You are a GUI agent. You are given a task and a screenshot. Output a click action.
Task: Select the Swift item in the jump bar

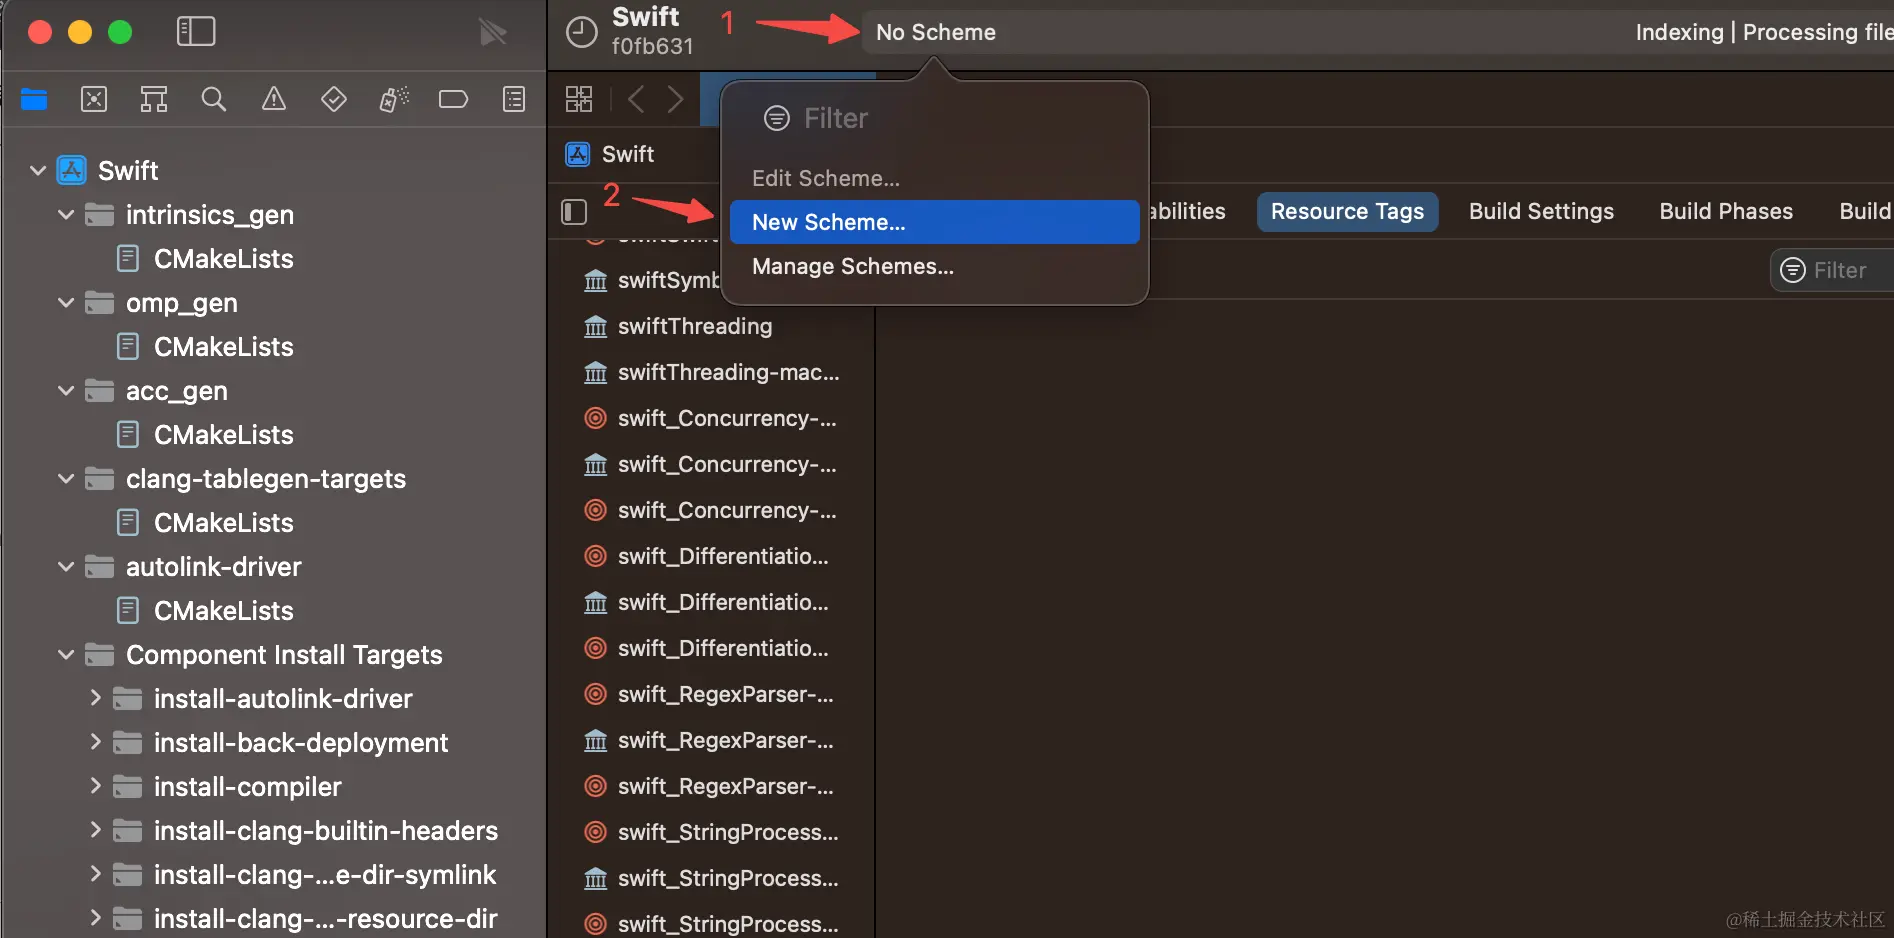628,154
